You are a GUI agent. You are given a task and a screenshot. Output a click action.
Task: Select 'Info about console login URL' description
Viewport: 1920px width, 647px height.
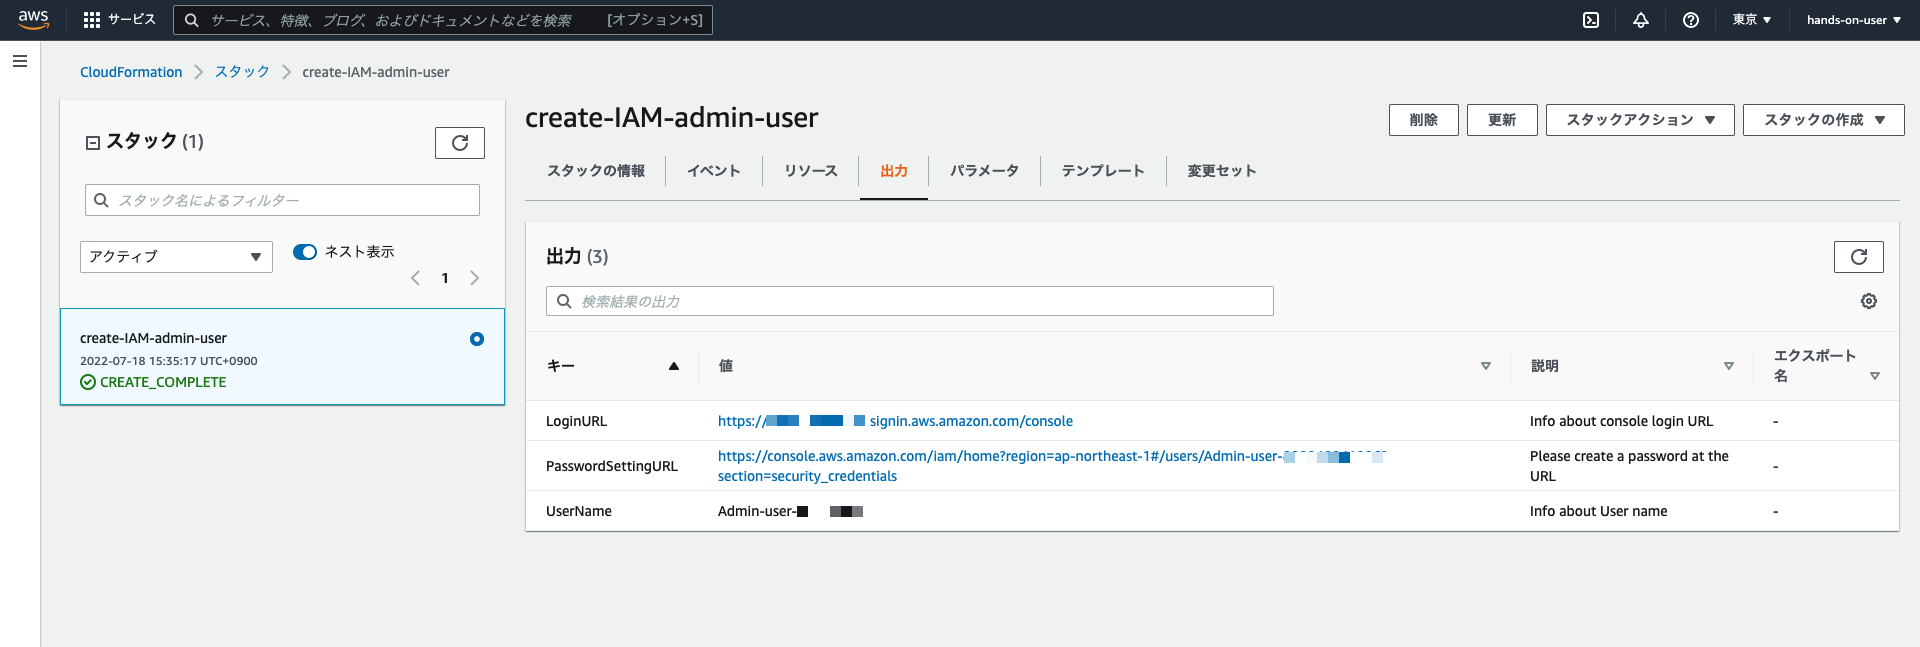tap(1621, 421)
